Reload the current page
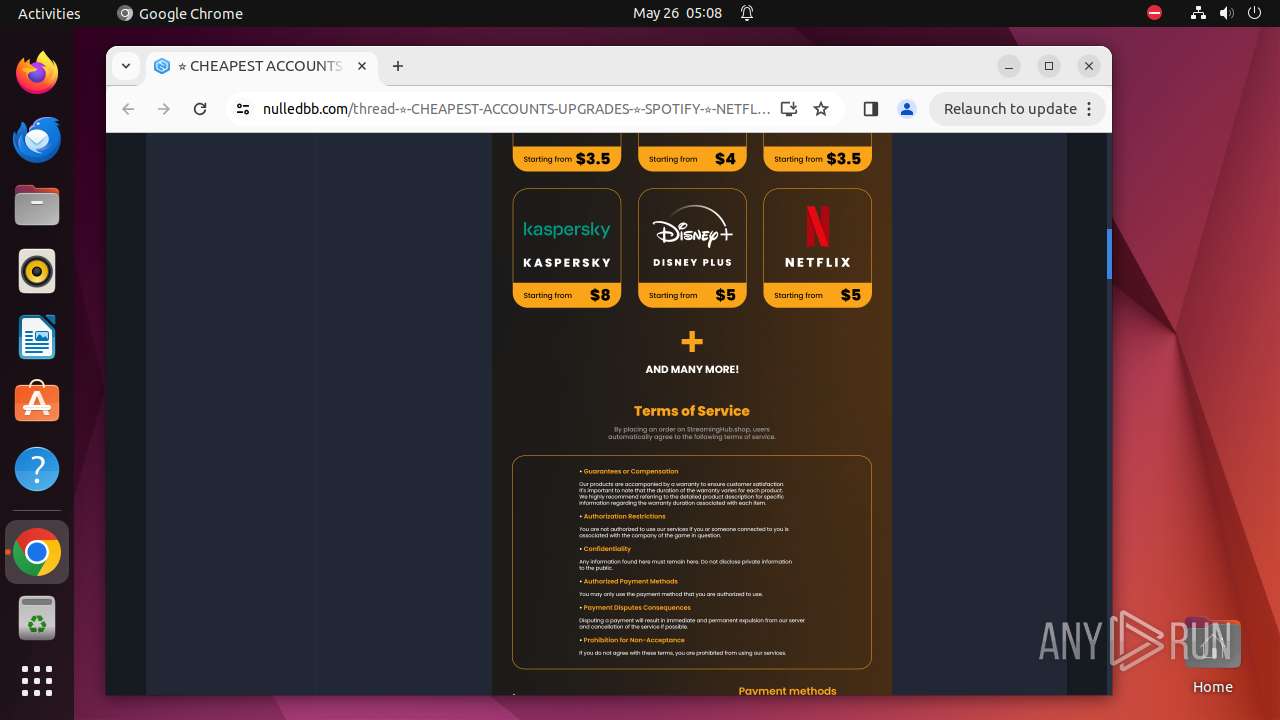Viewport: 1280px width, 720px height. click(200, 109)
